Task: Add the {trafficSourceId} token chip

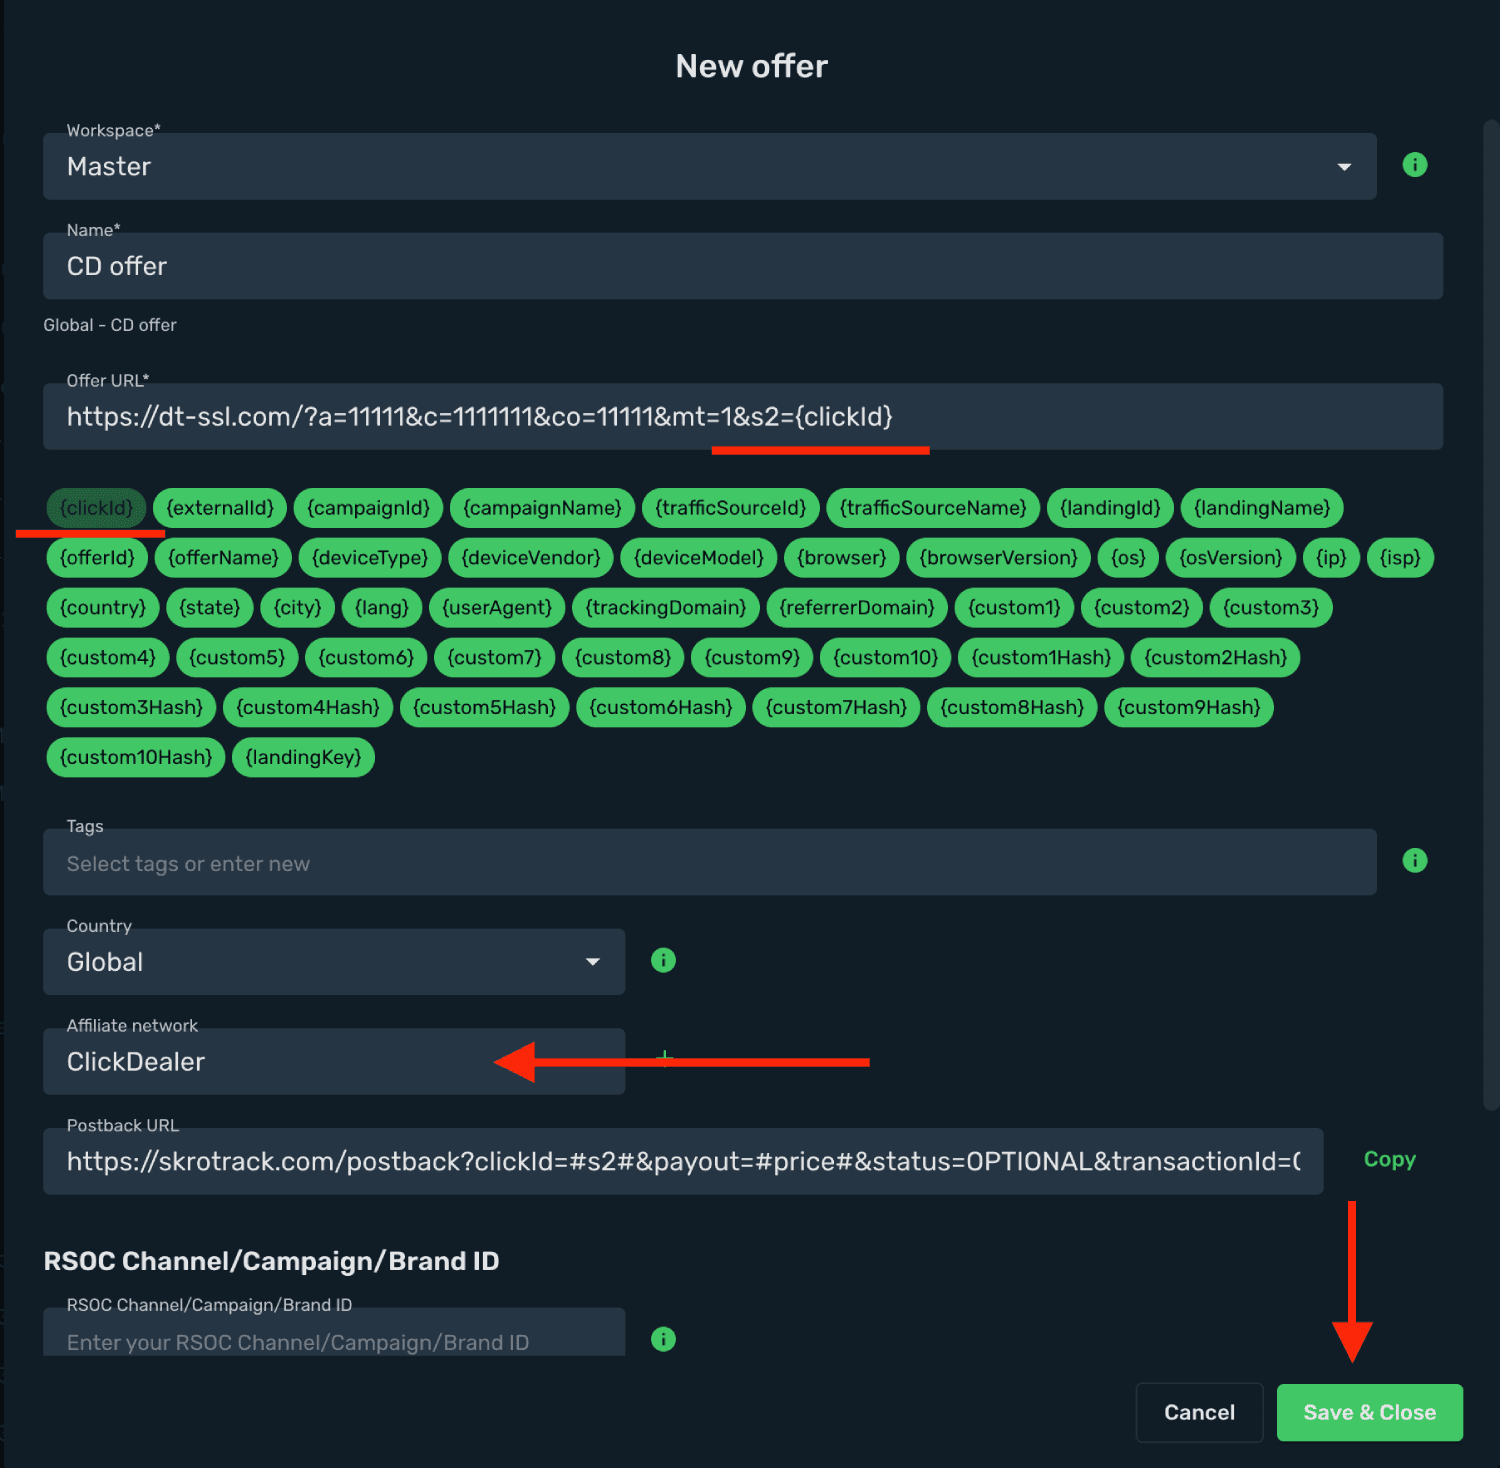Action: tap(730, 508)
